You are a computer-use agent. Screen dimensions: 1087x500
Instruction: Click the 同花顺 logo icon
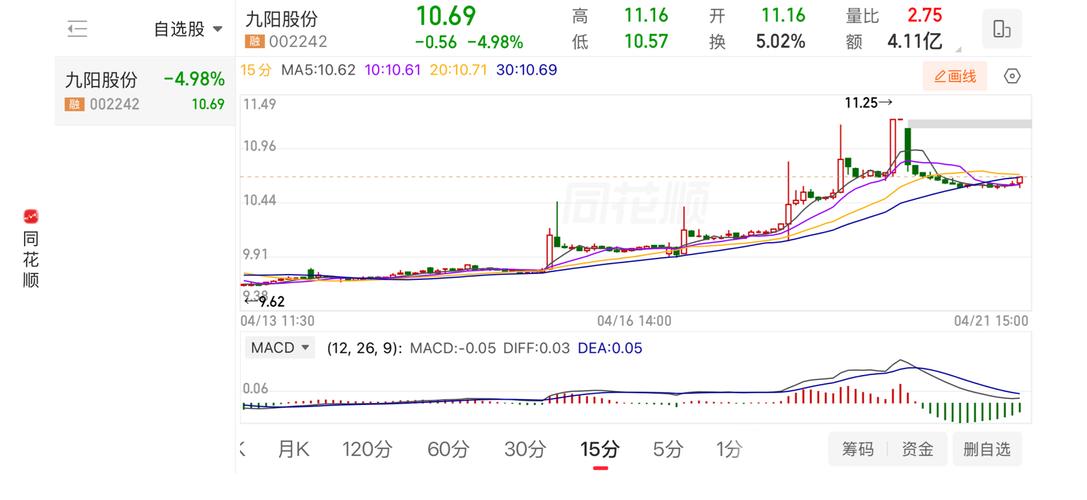coord(31,216)
